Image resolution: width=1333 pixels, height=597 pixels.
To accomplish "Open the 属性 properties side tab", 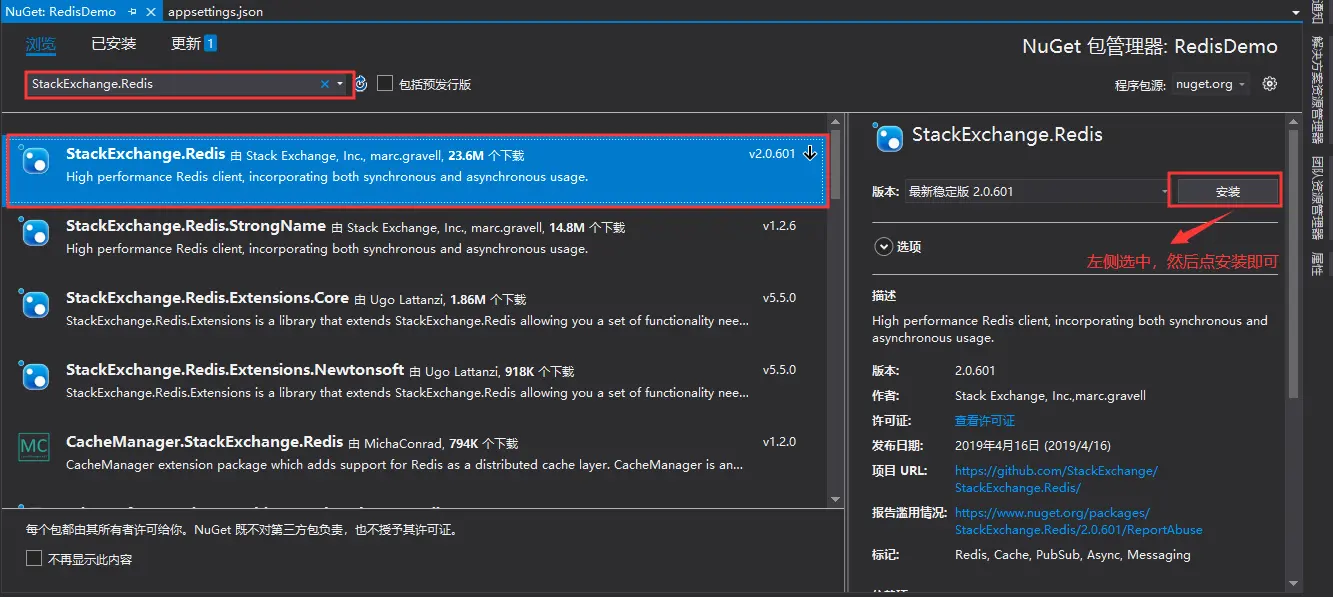I will coord(1319,265).
